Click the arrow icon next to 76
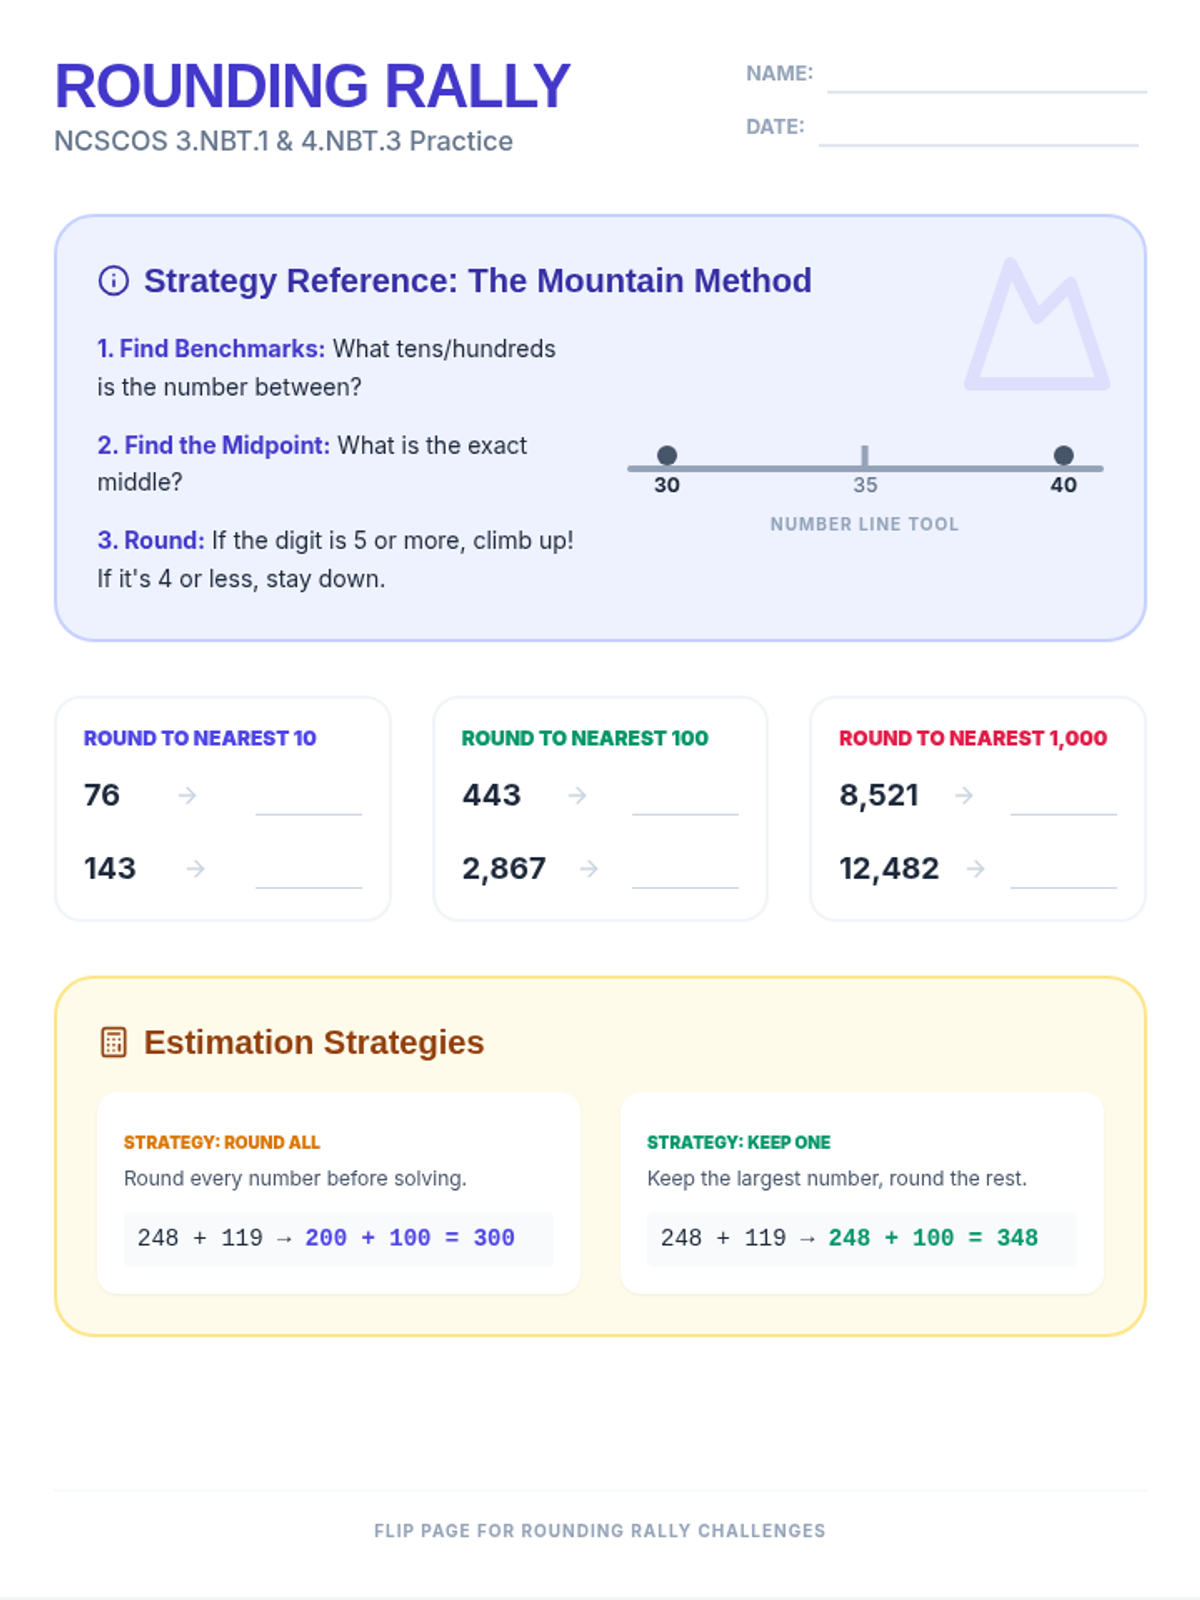This screenshot has height=1600, width=1200. [x=187, y=795]
